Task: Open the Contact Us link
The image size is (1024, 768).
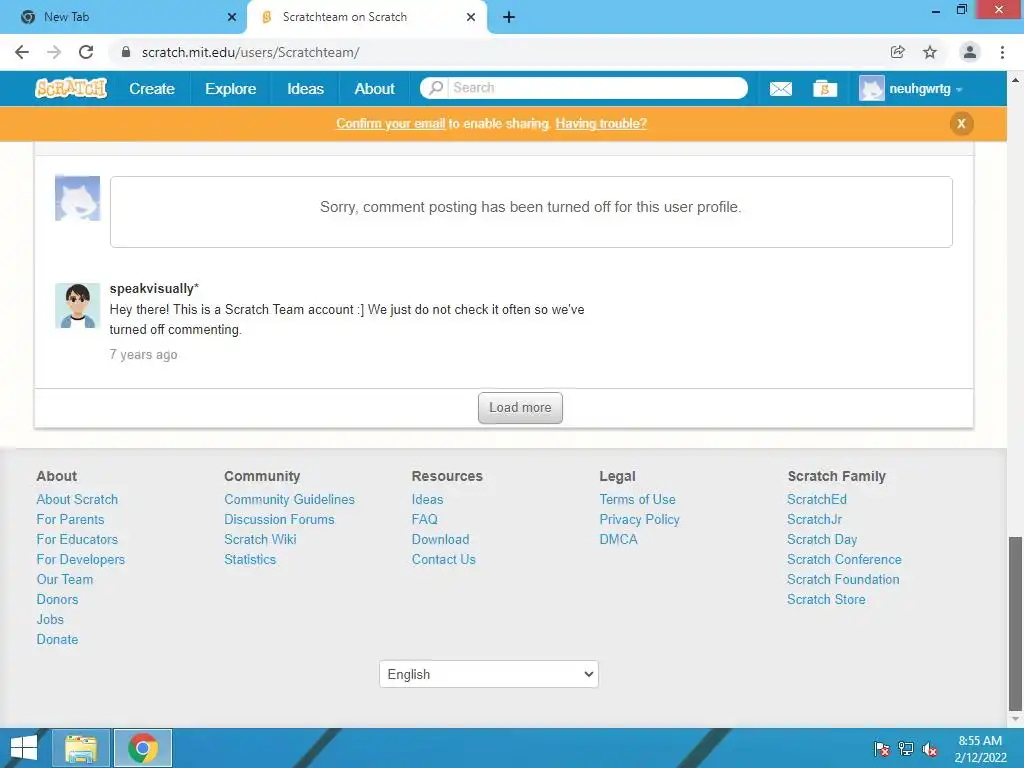Action: [x=443, y=560]
